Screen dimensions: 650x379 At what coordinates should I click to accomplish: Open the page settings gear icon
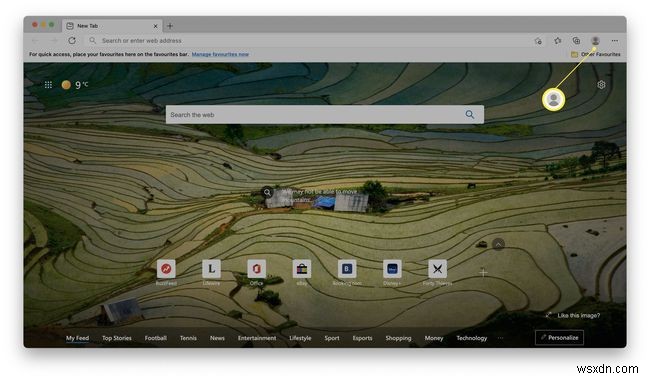(x=601, y=85)
